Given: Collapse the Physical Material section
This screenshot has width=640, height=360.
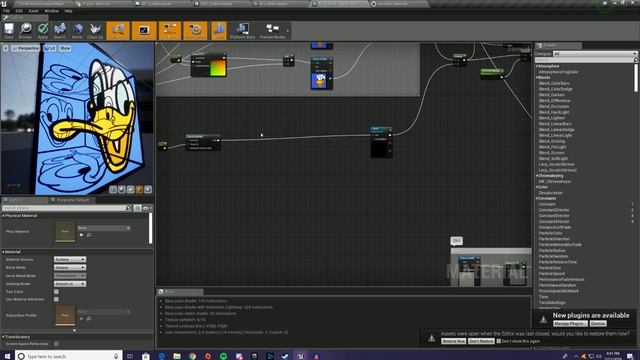Looking at the screenshot, I should 3,216.
